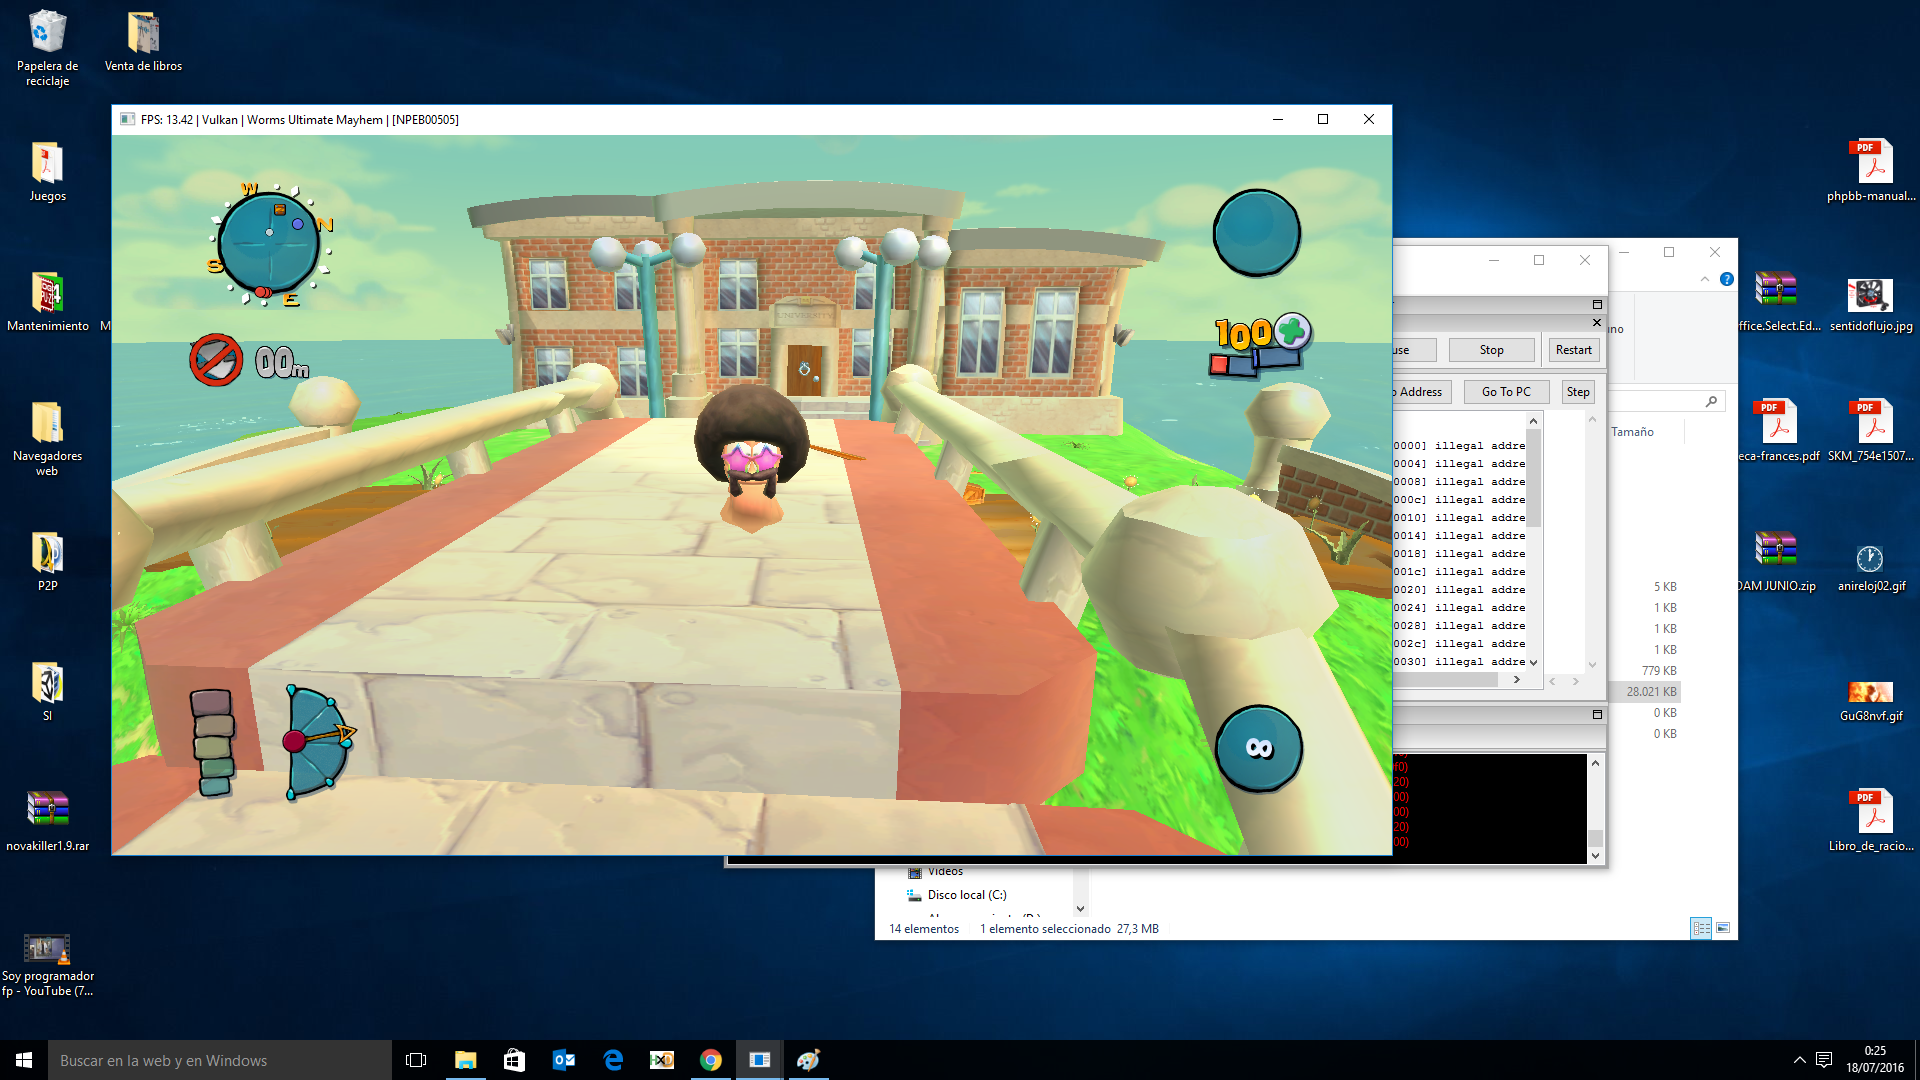
Task: Open the novakiller1.9.rar archive
Action: 47,822
